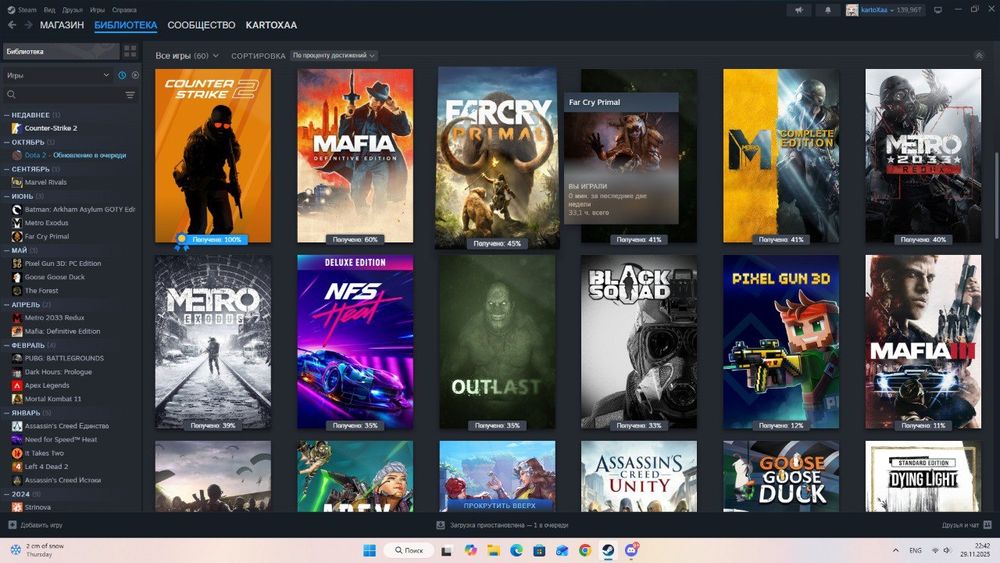Click the Библиотека home button
The height and width of the screenshot is (563, 1000).
pyautogui.click(x=61, y=51)
